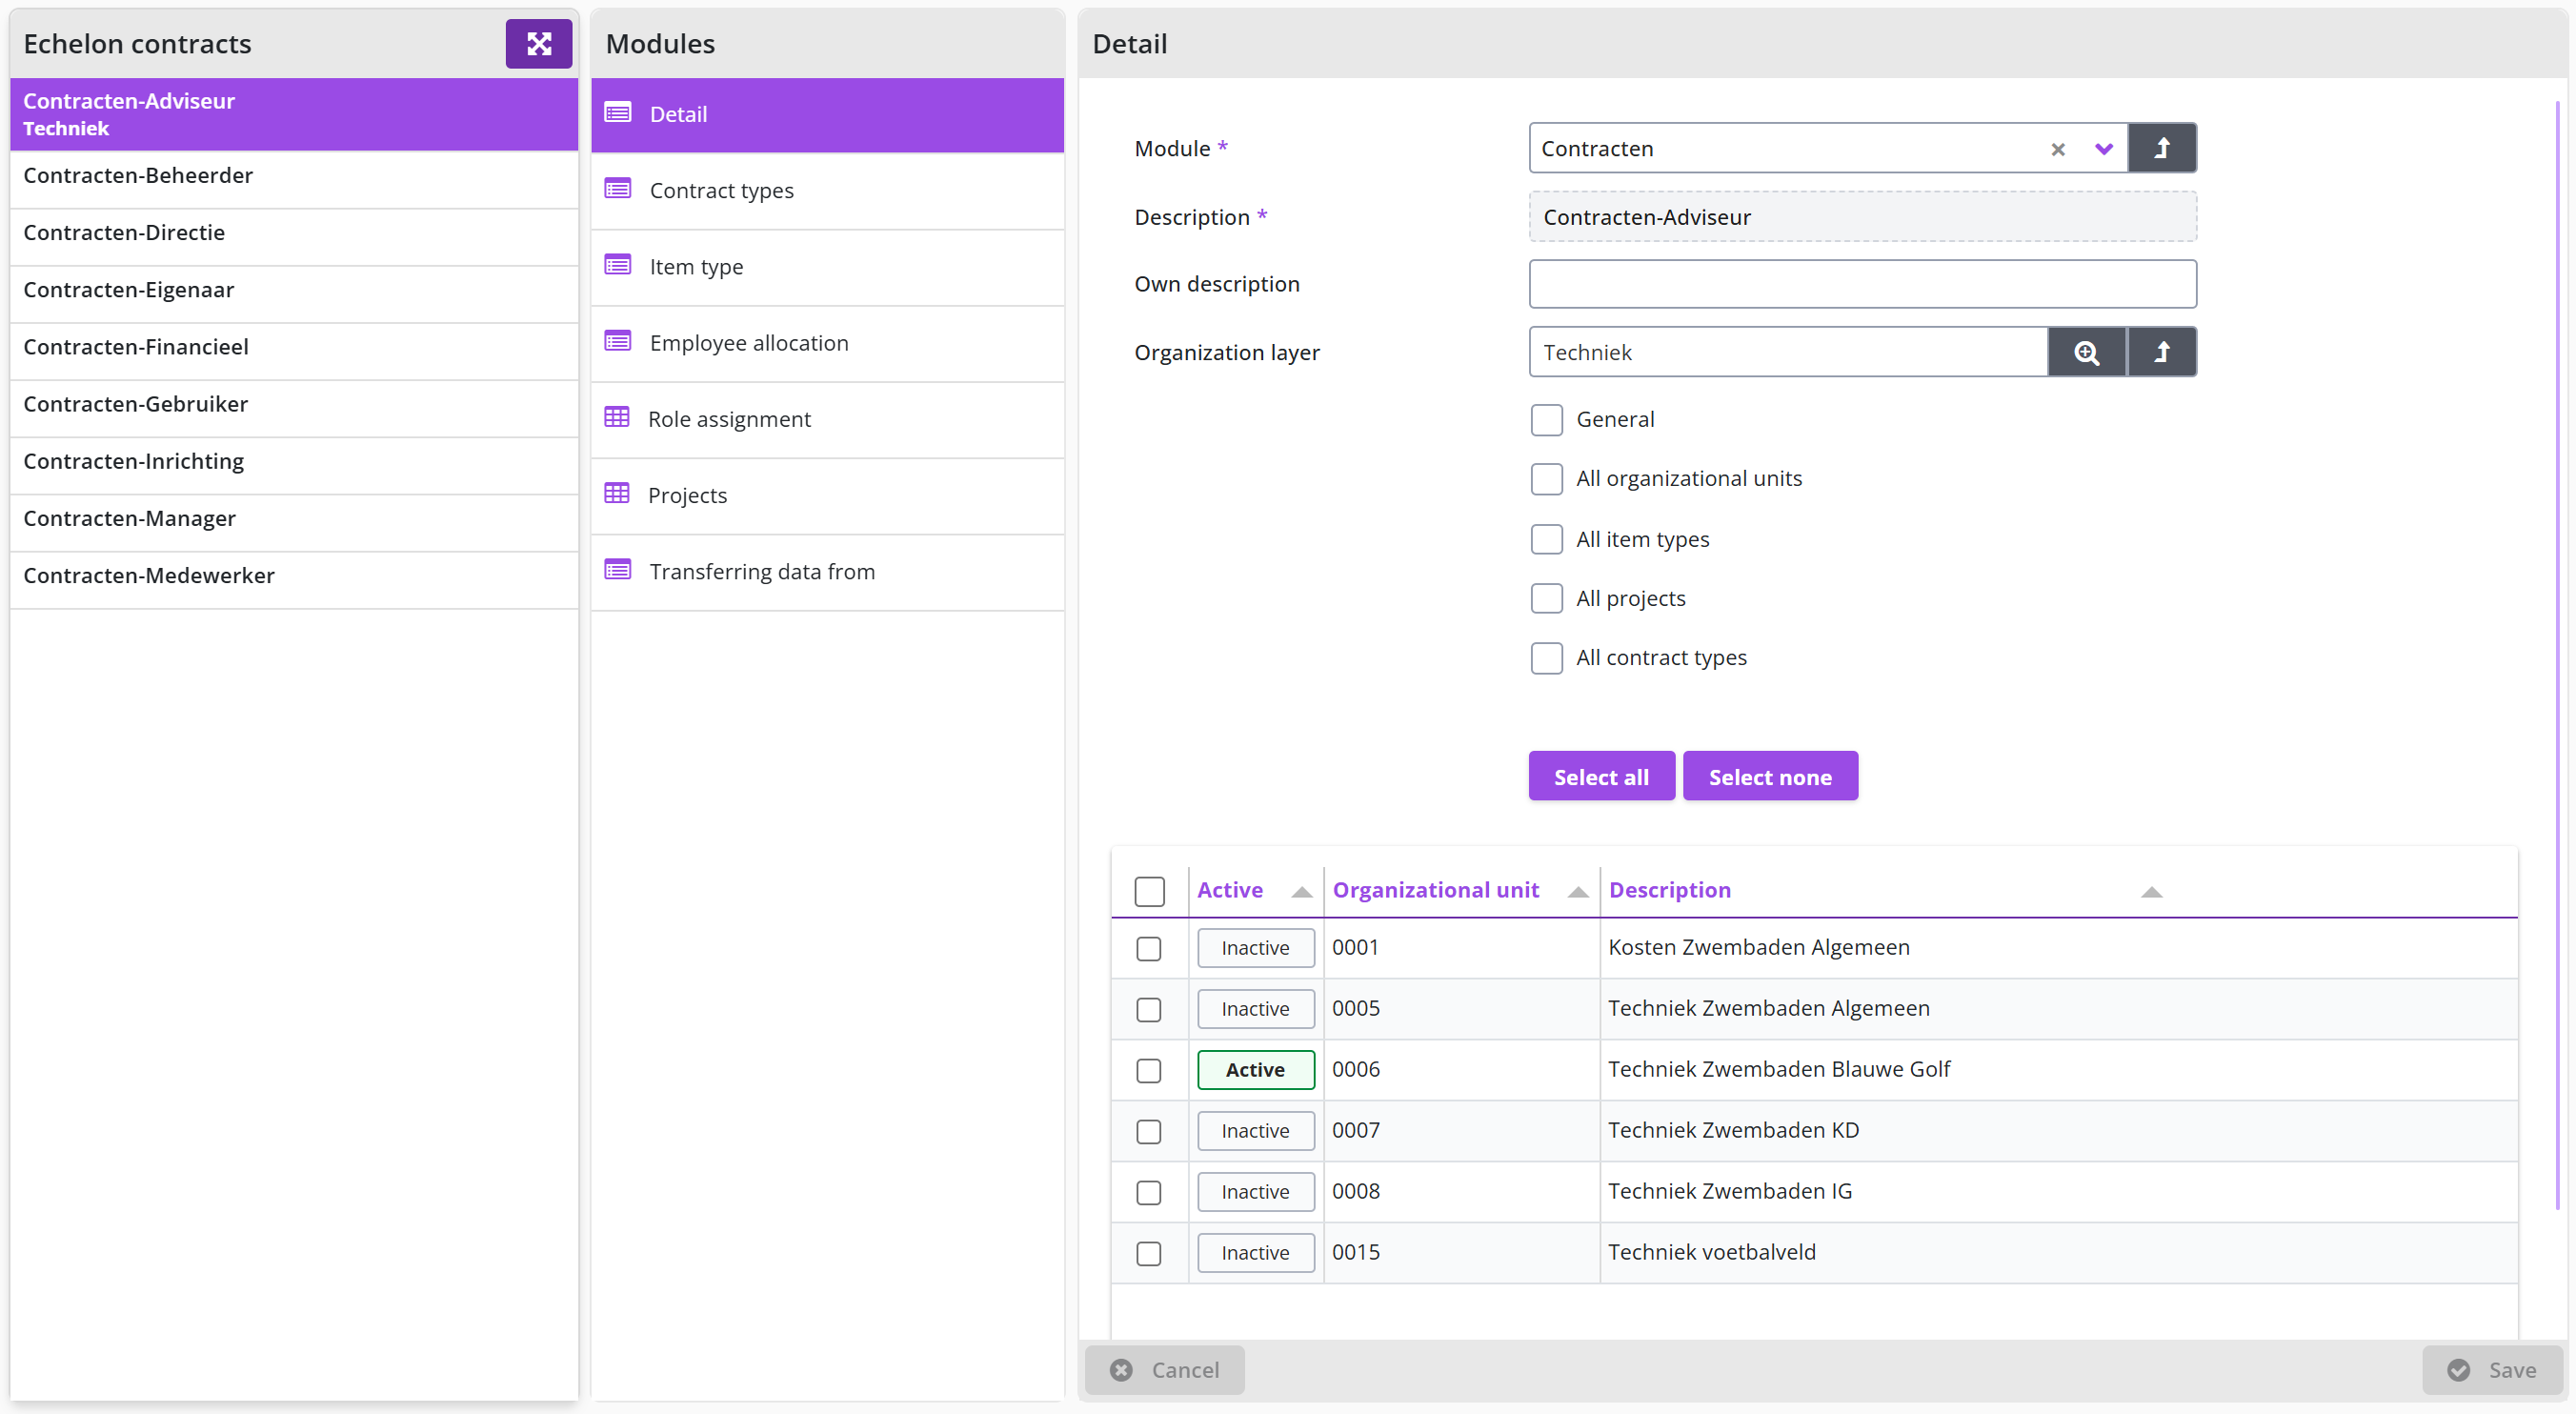Image resolution: width=2576 pixels, height=1414 pixels.
Task: Sort by the Active column arrow
Action: click(1301, 892)
